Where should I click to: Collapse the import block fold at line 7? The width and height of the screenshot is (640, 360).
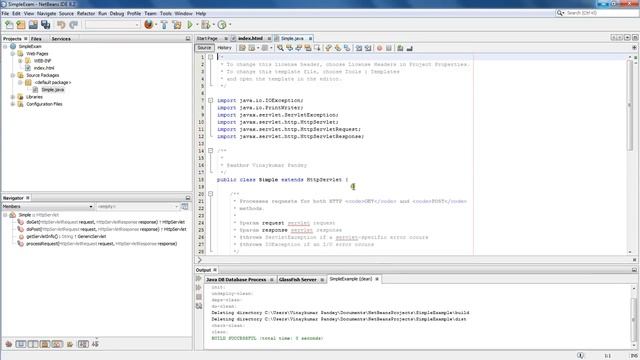pyautogui.click(x=211, y=100)
